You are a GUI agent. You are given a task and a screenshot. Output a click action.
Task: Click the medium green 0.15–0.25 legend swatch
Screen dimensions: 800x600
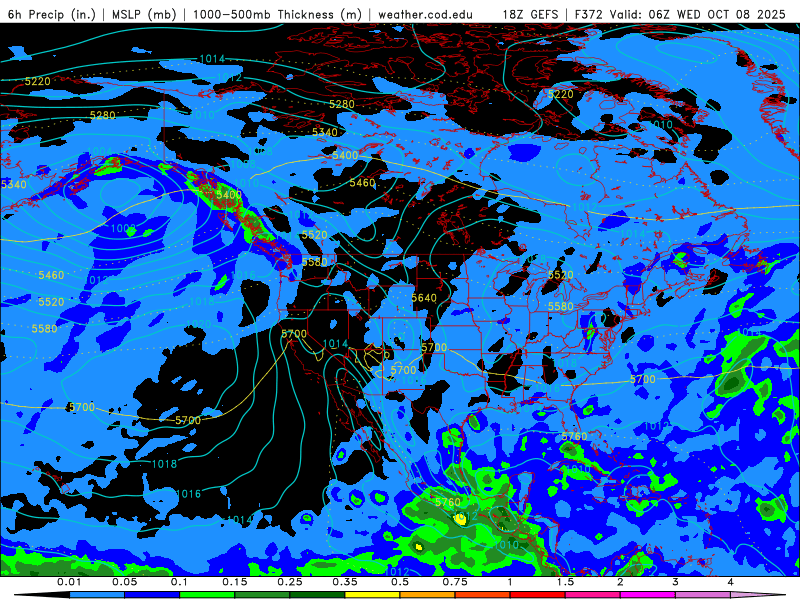(263, 595)
